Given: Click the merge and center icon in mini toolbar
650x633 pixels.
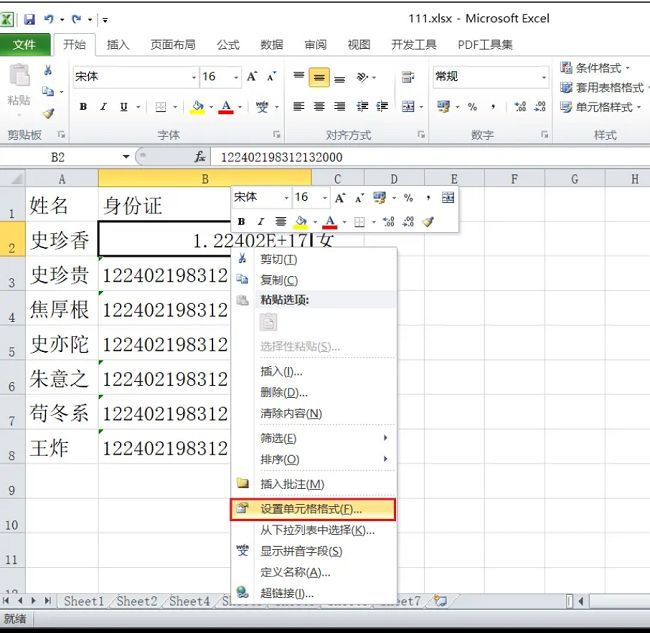Looking at the screenshot, I should pos(447,198).
